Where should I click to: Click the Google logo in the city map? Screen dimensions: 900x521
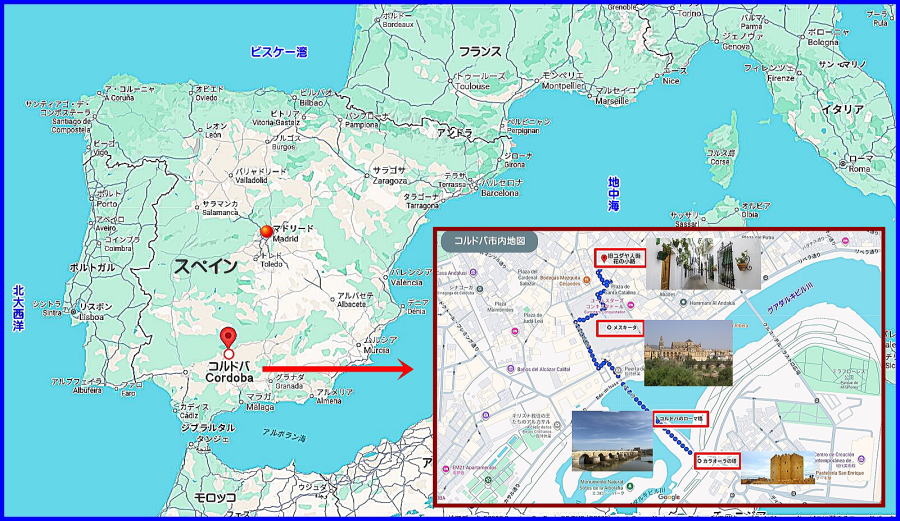(x=668, y=497)
